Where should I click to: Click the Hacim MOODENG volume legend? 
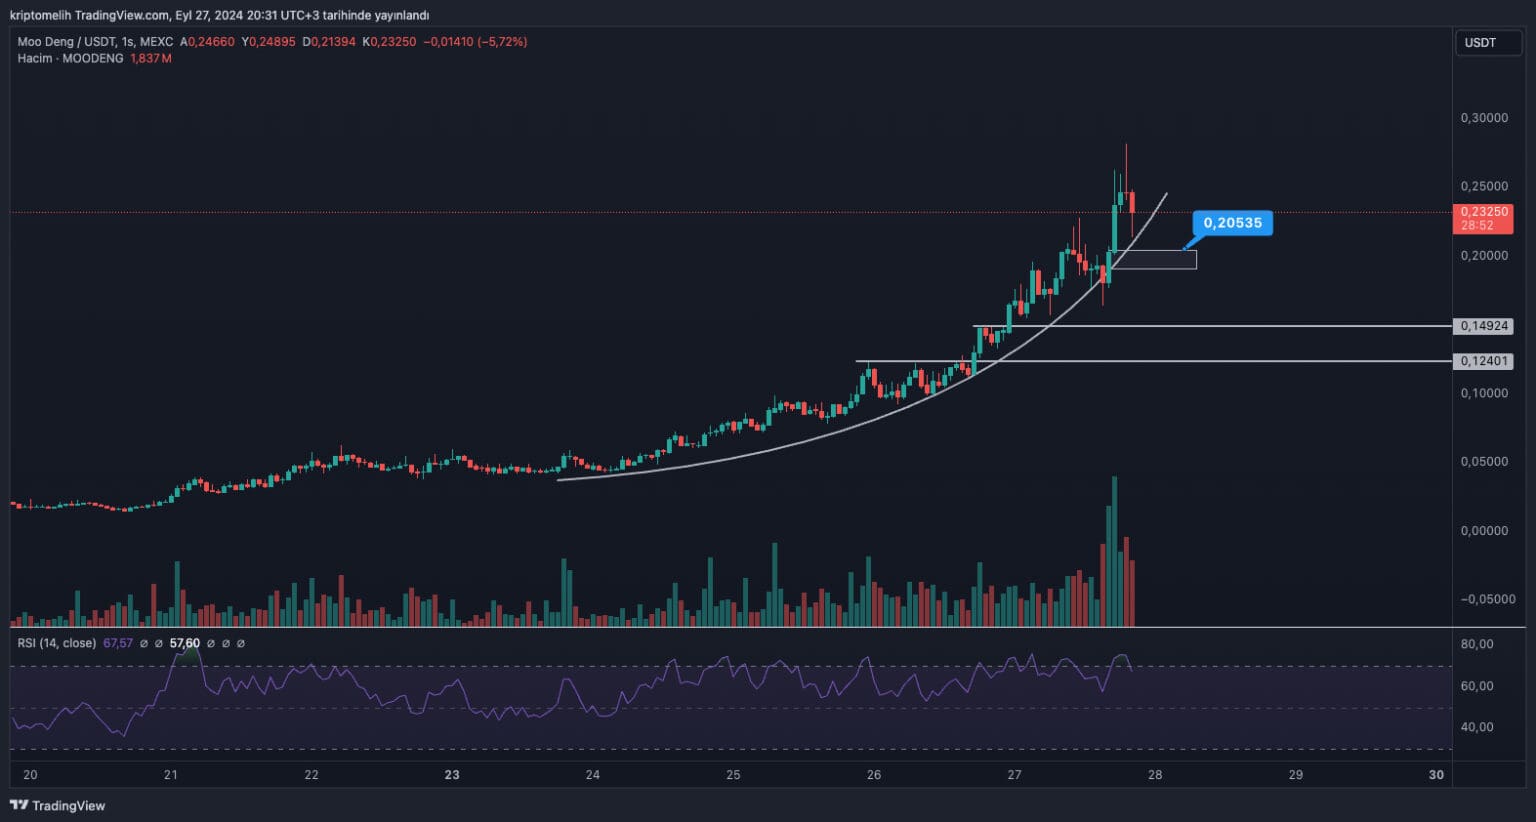70,58
